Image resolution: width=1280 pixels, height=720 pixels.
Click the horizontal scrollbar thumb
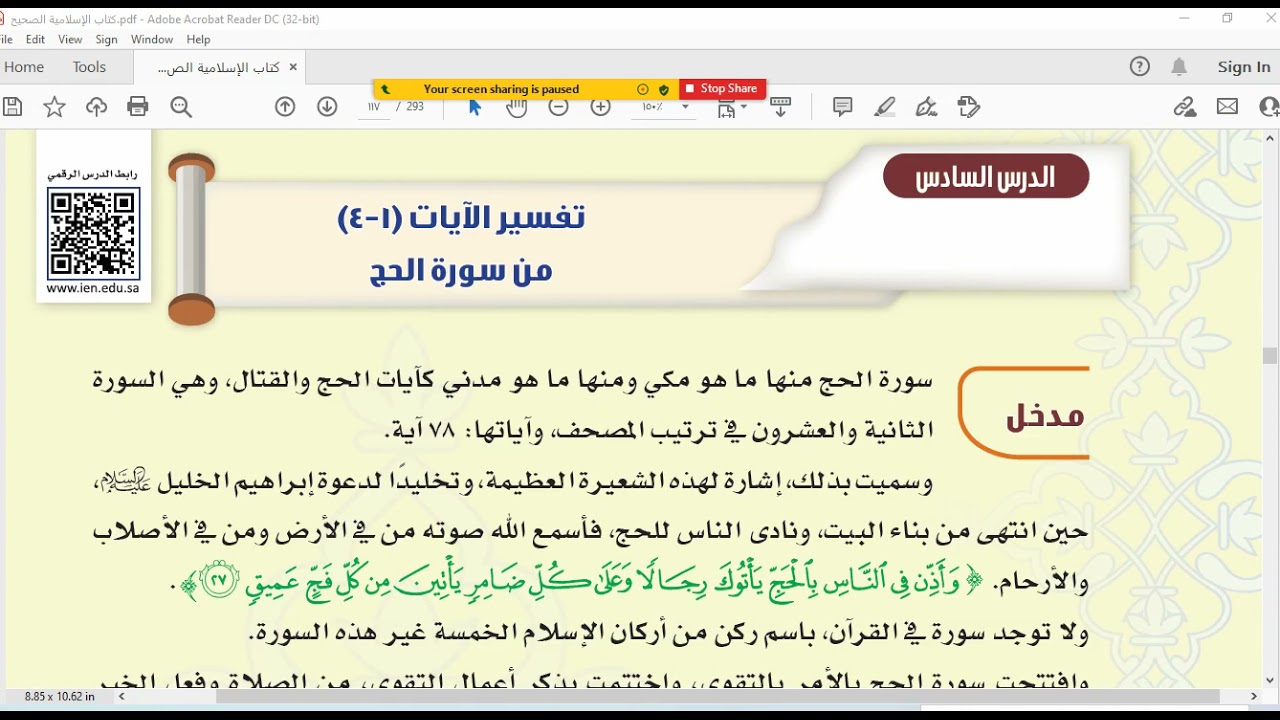(718, 696)
